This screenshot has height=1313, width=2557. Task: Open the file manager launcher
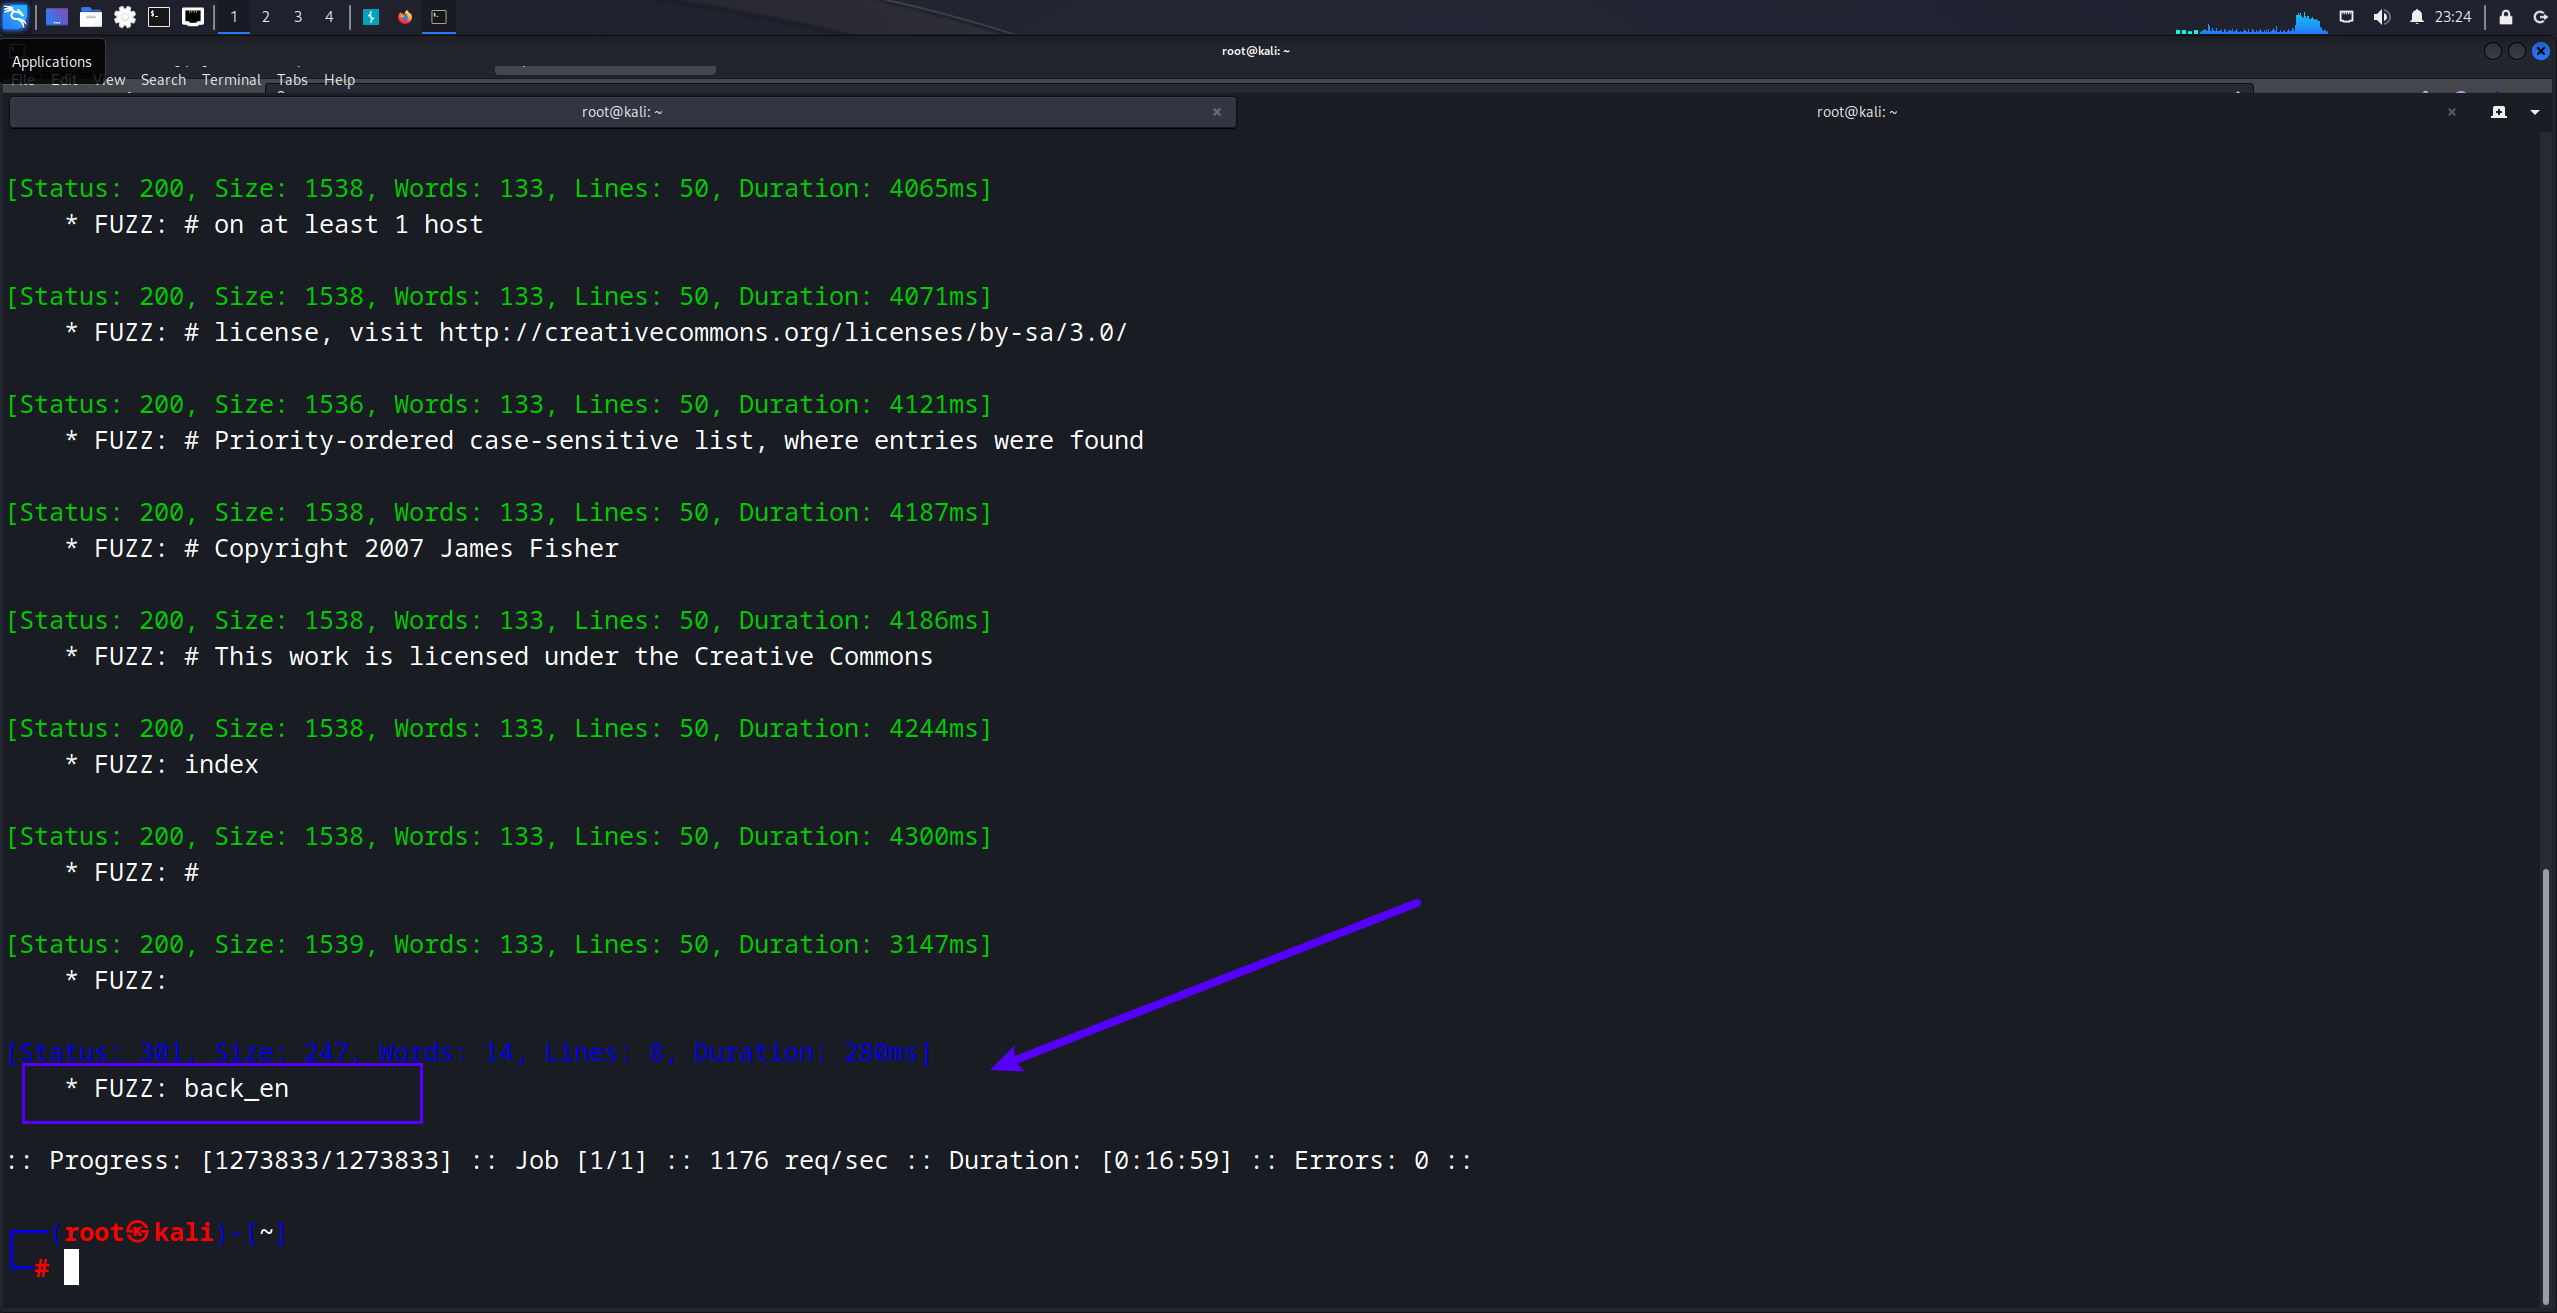[x=90, y=17]
